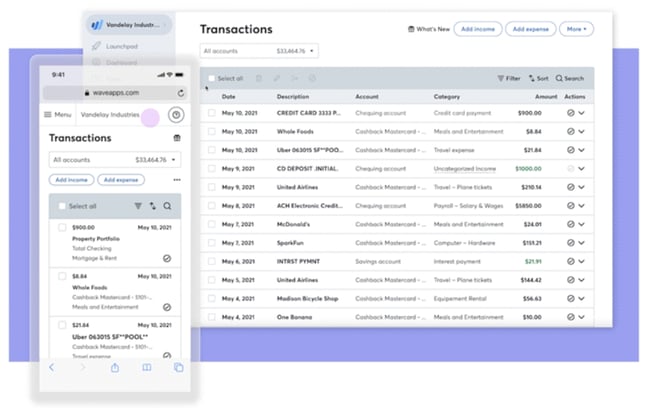Tick the mobile Select all checkbox

coord(62,206)
